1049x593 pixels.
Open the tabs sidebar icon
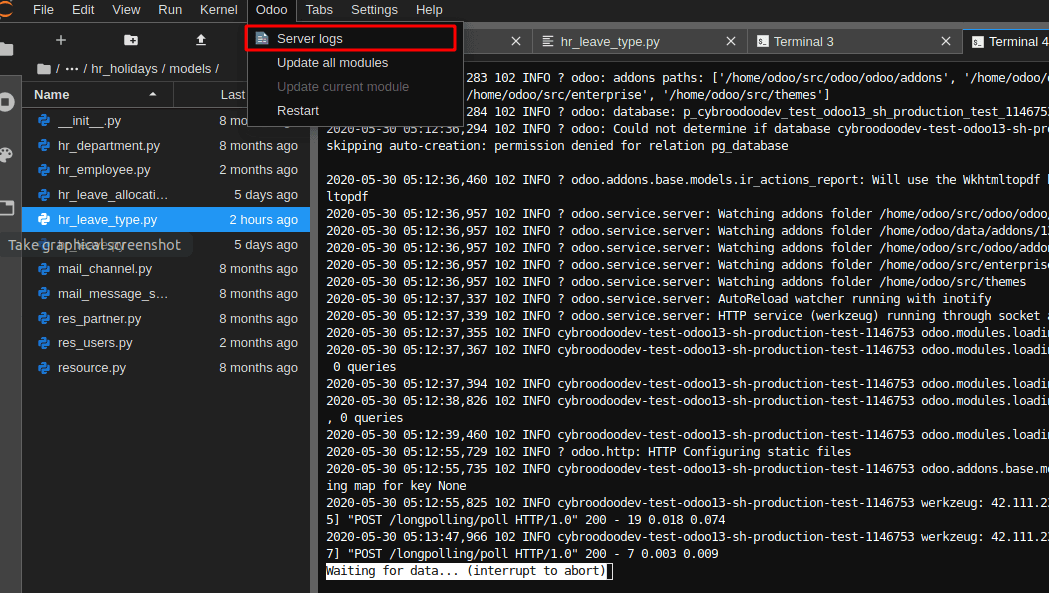point(7,207)
